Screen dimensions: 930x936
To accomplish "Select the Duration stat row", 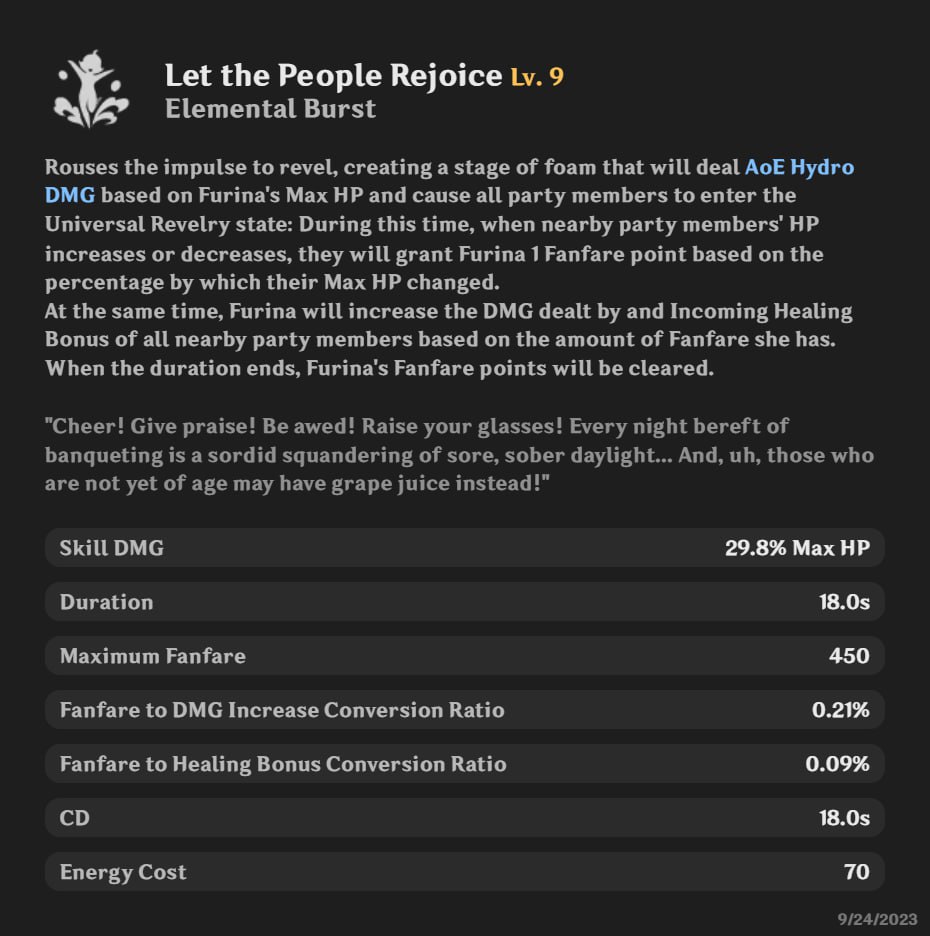I will coord(464,602).
